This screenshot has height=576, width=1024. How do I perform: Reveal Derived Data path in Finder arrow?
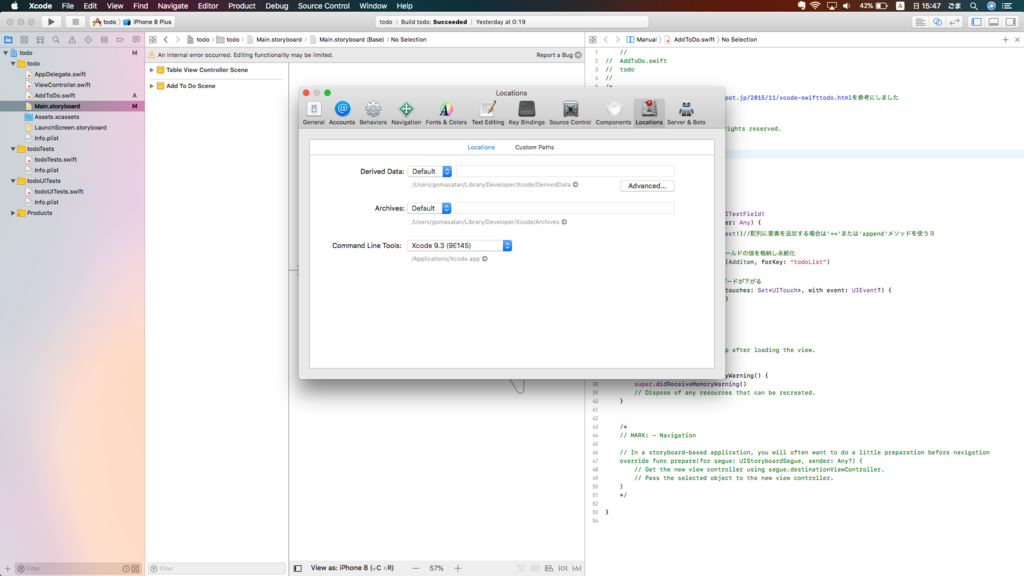click(575, 185)
